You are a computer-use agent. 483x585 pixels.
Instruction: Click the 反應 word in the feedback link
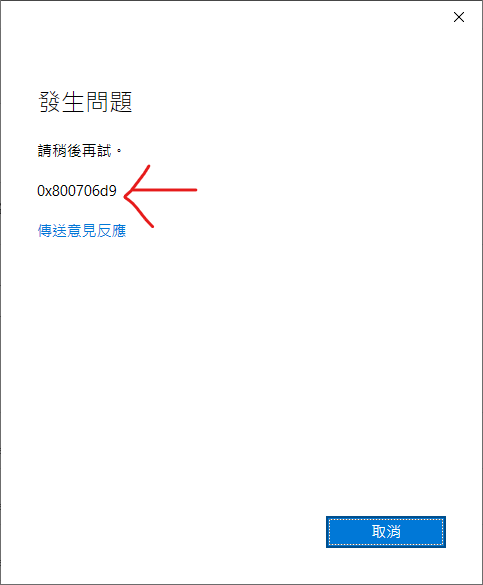[x=111, y=231]
